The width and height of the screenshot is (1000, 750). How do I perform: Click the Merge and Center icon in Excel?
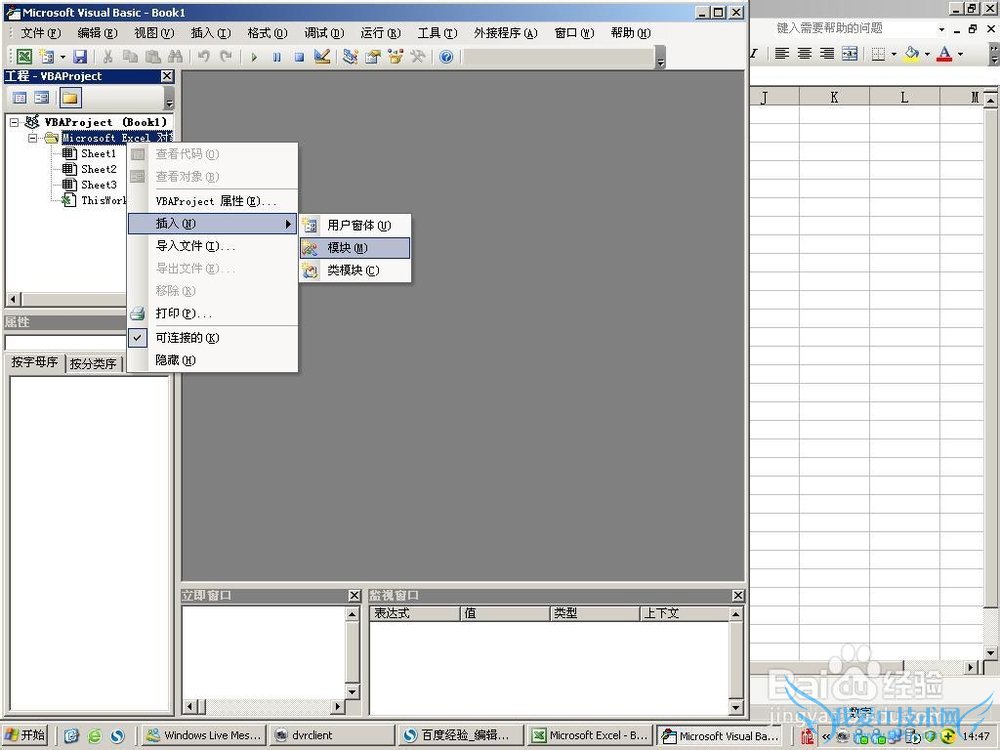point(850,54)
